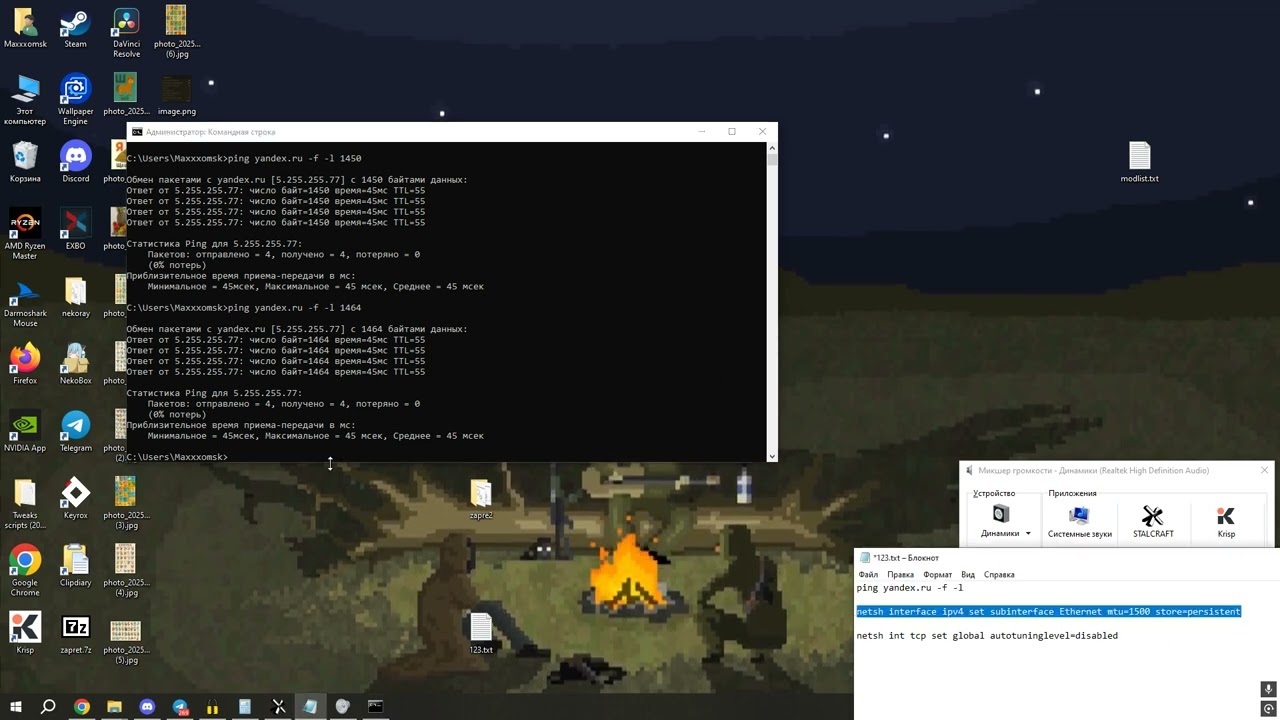Click the Системные звуки icon in mixer
Image resolution: width=1280 pixels, height=720 pixels.
tap(1079, 516)
